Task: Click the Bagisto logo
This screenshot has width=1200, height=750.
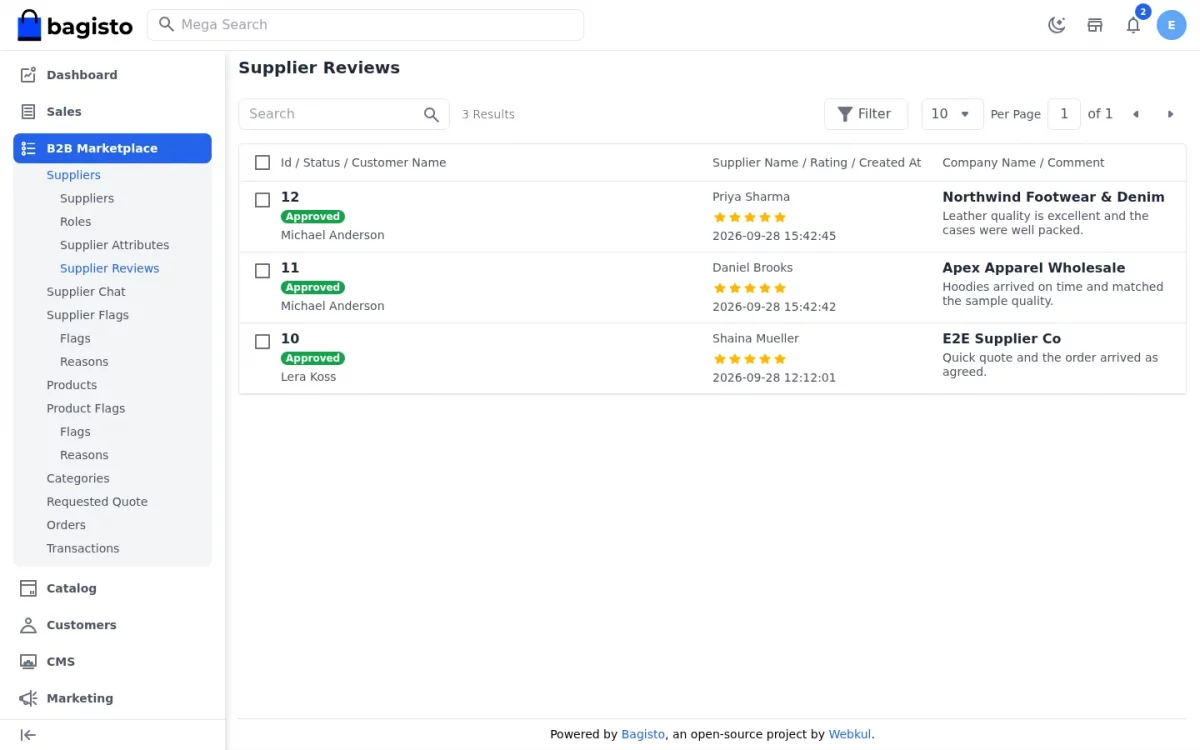Action: (75, 25)
